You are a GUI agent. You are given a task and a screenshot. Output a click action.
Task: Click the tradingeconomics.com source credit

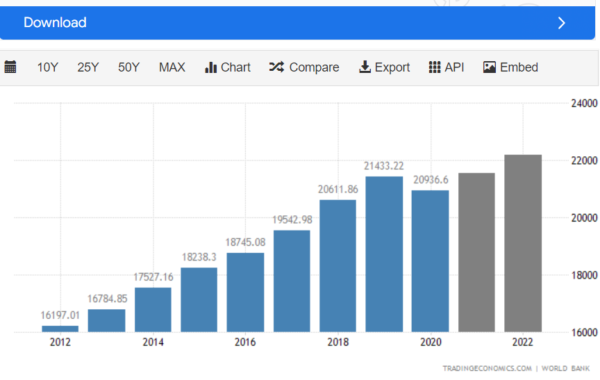487,368
